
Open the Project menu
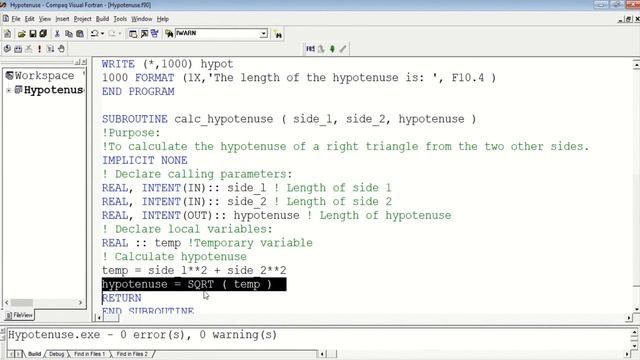82,19
